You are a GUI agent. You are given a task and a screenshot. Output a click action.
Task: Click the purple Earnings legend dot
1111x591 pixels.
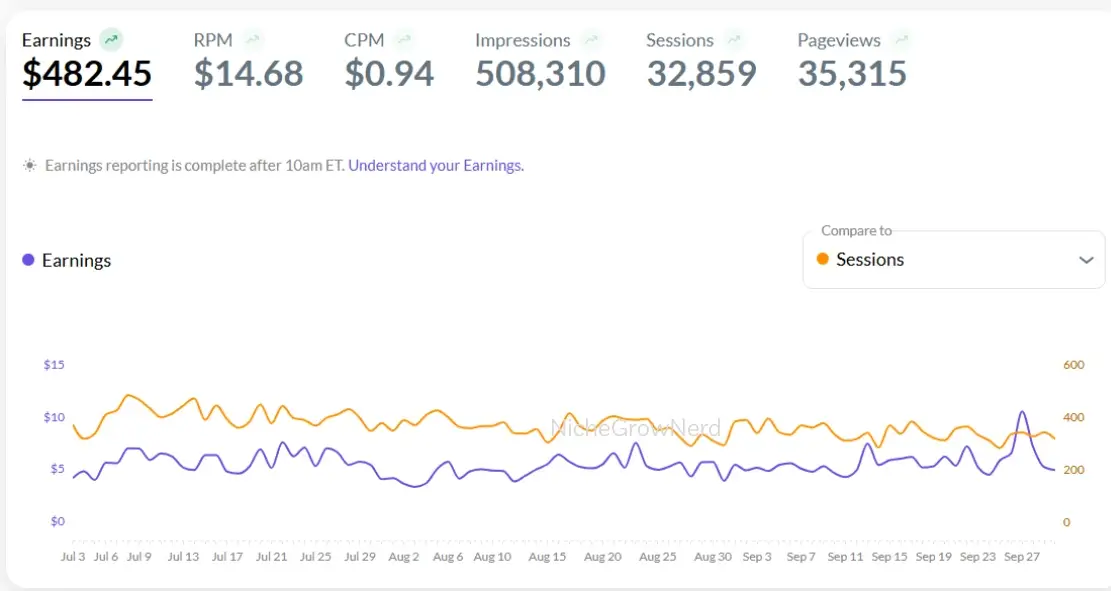(28, 260)
